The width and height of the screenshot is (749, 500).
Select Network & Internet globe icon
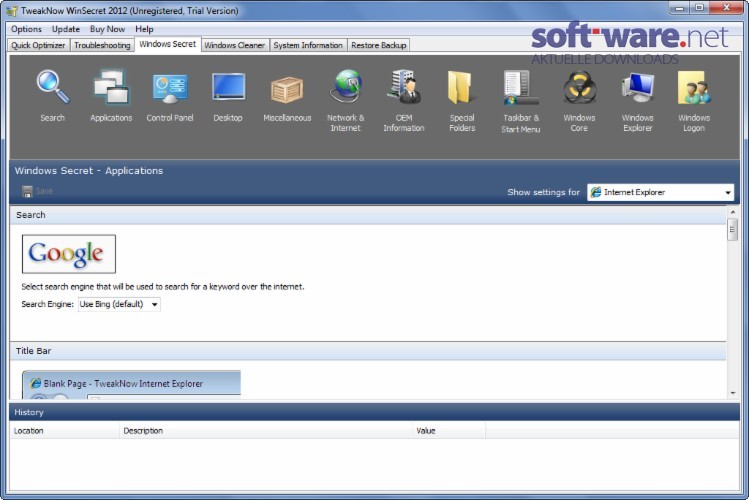point(346,86)
